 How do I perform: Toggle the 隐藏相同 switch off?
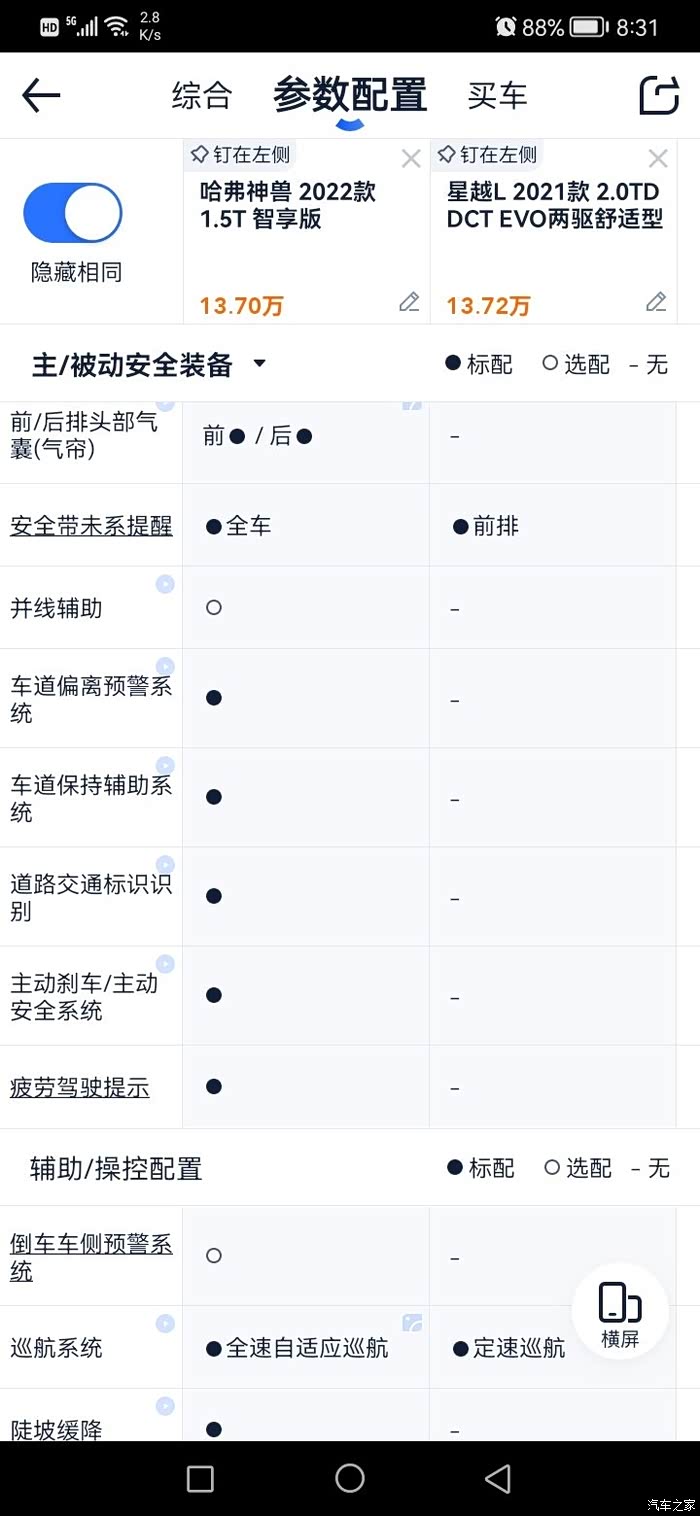click(73, 213)
